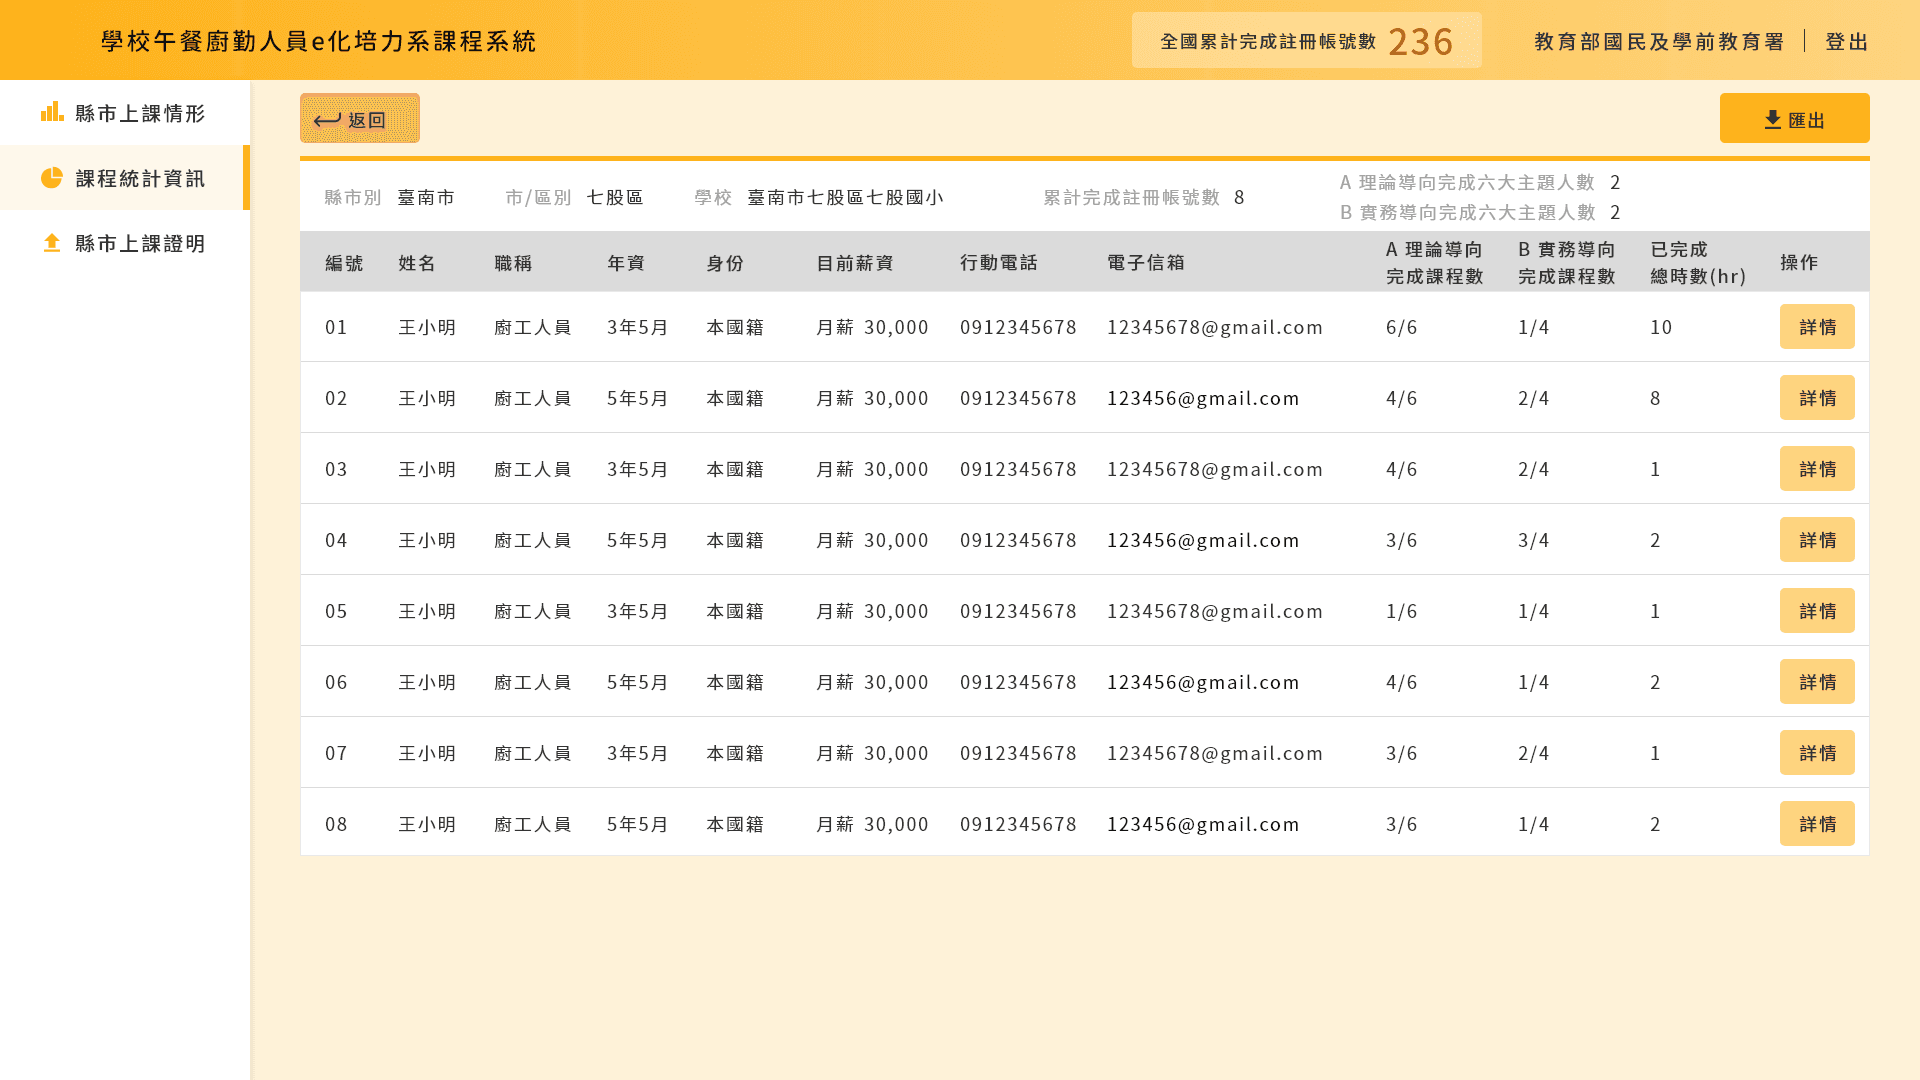Click 姓名 column header
This screenshot has width=1920, height=1080.
click(417, 263)
